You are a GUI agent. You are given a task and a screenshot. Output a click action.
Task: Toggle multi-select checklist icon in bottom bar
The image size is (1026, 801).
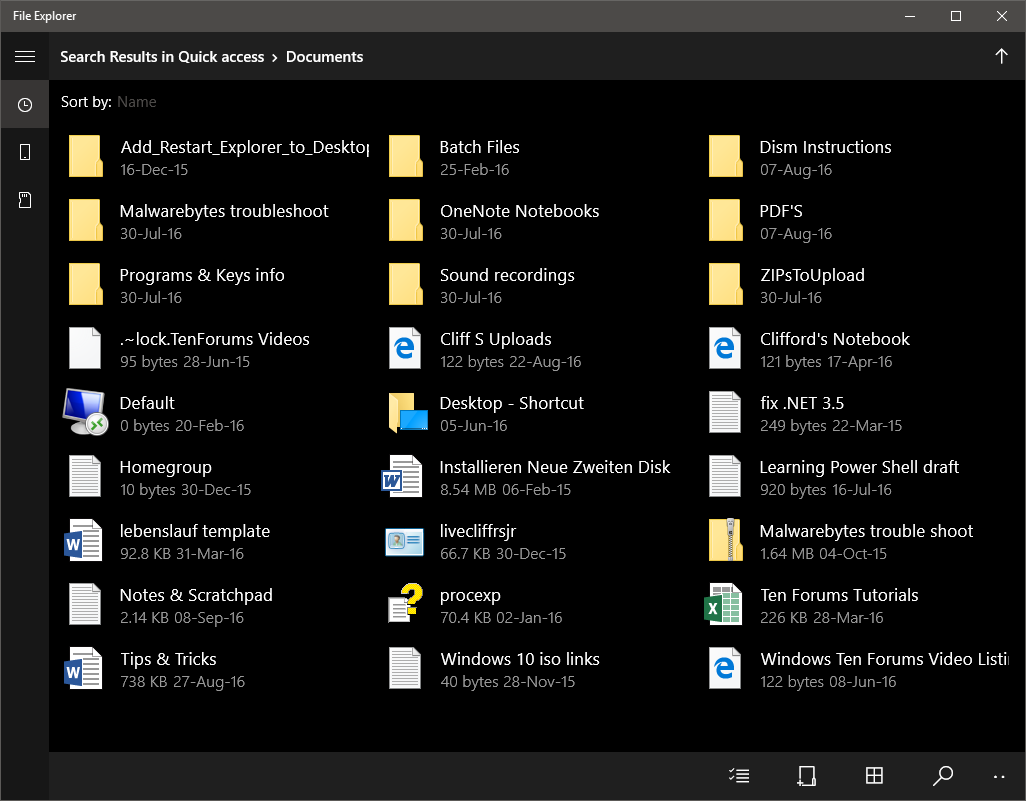(x=739, y=776)
